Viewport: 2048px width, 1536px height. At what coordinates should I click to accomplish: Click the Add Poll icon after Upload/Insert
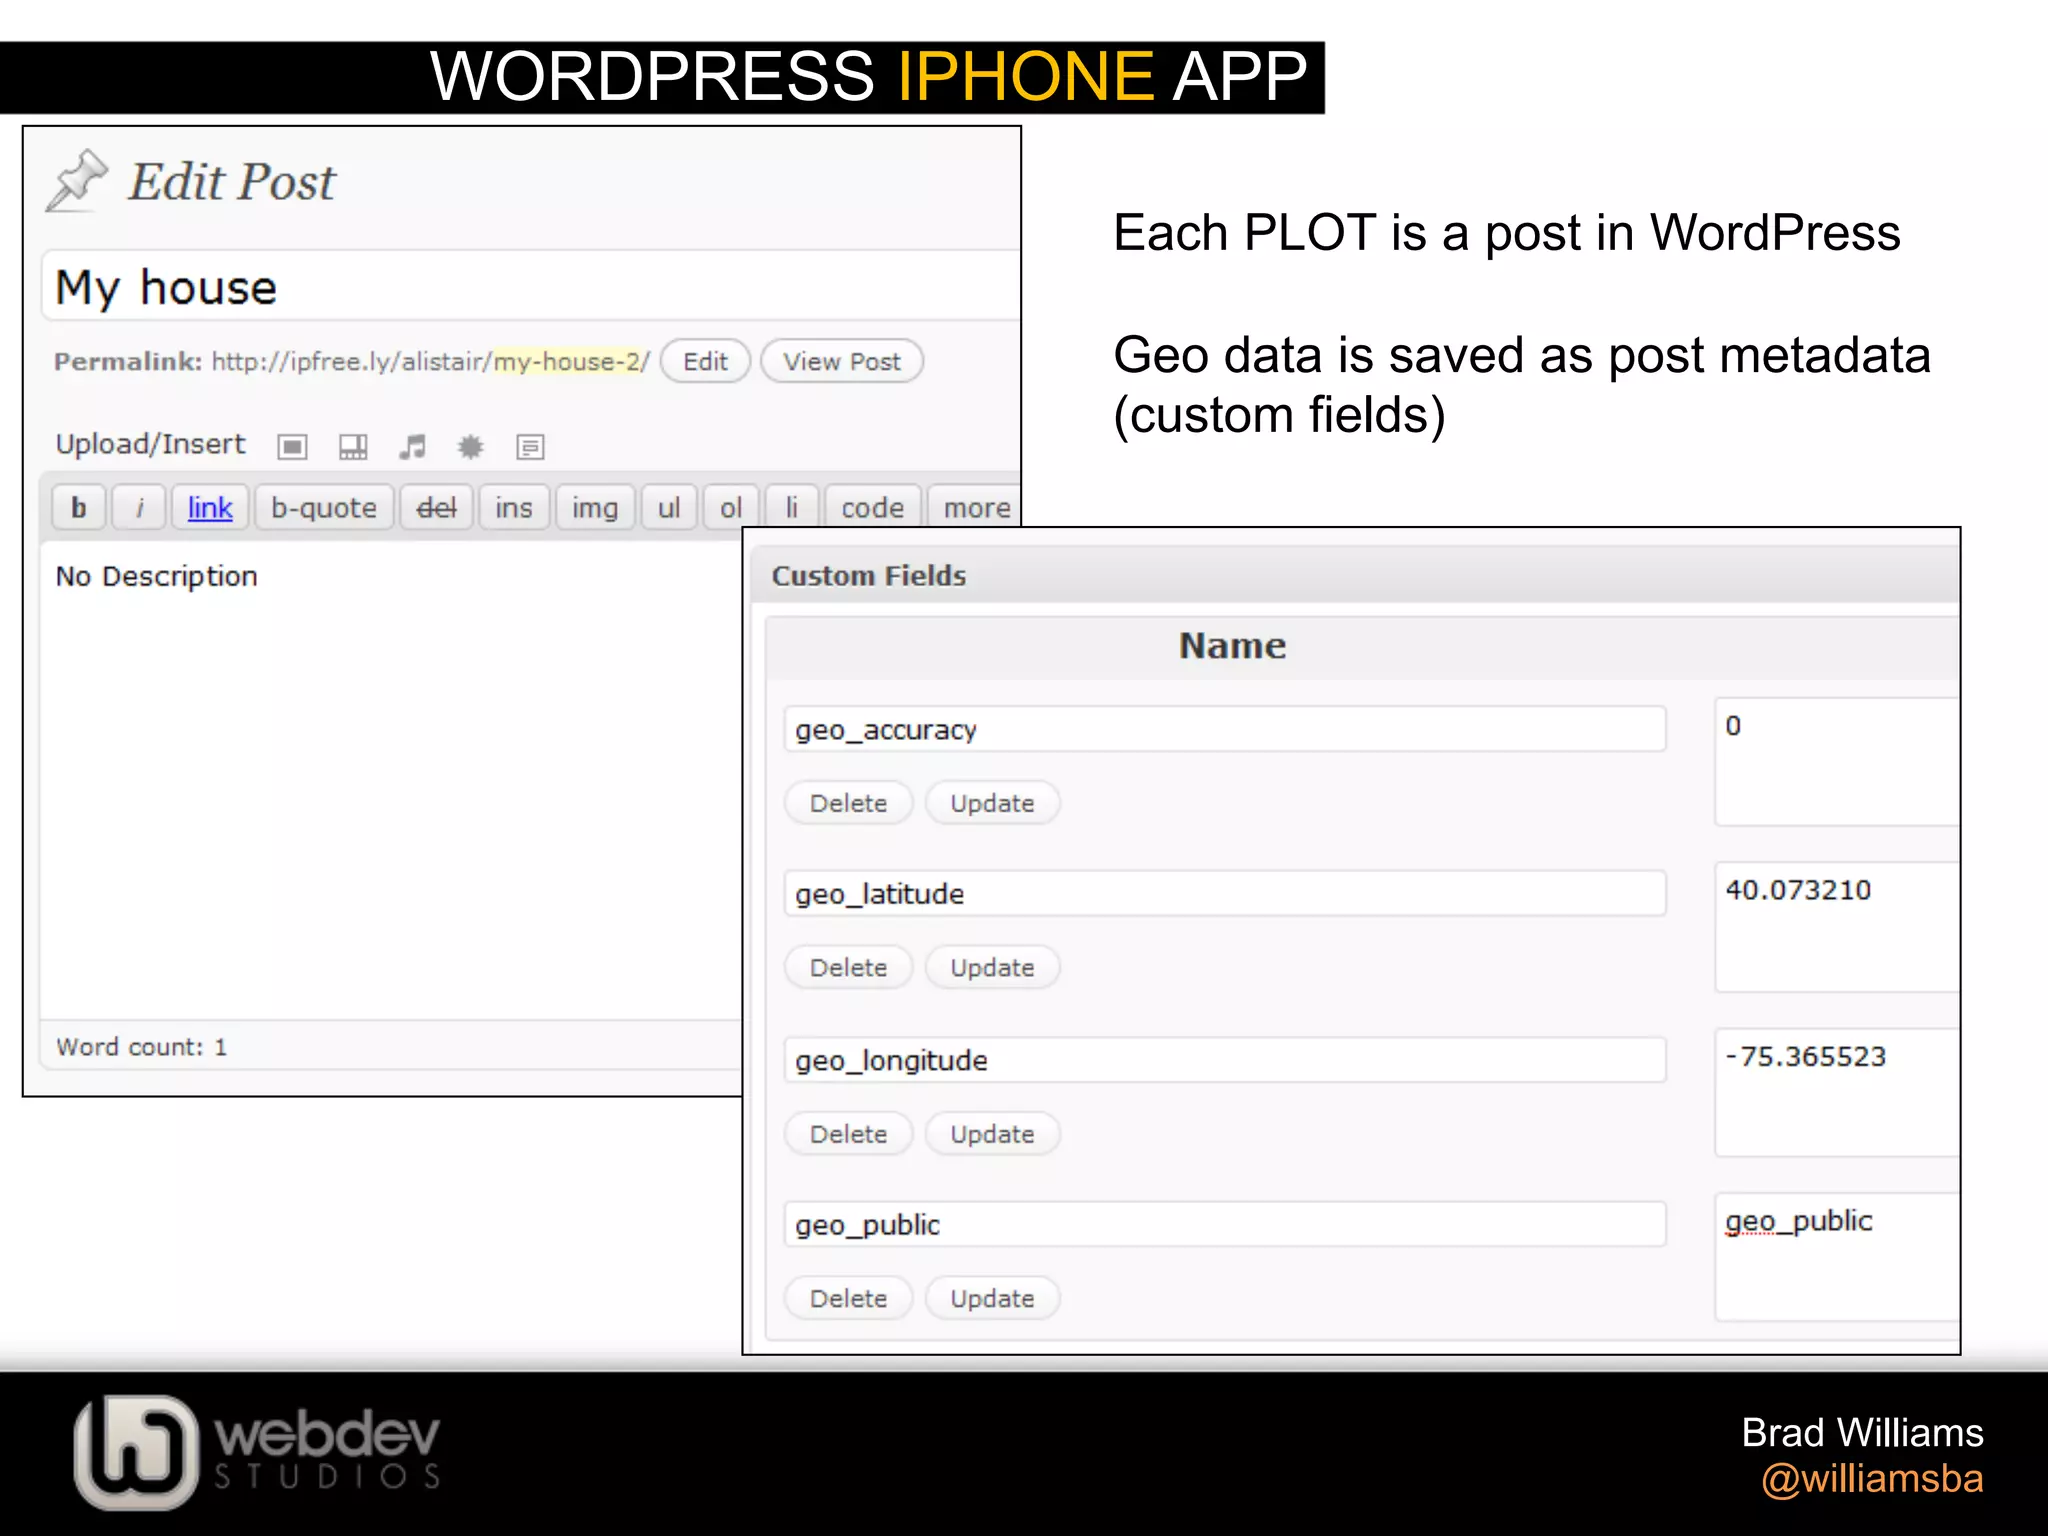coord(530,447)
